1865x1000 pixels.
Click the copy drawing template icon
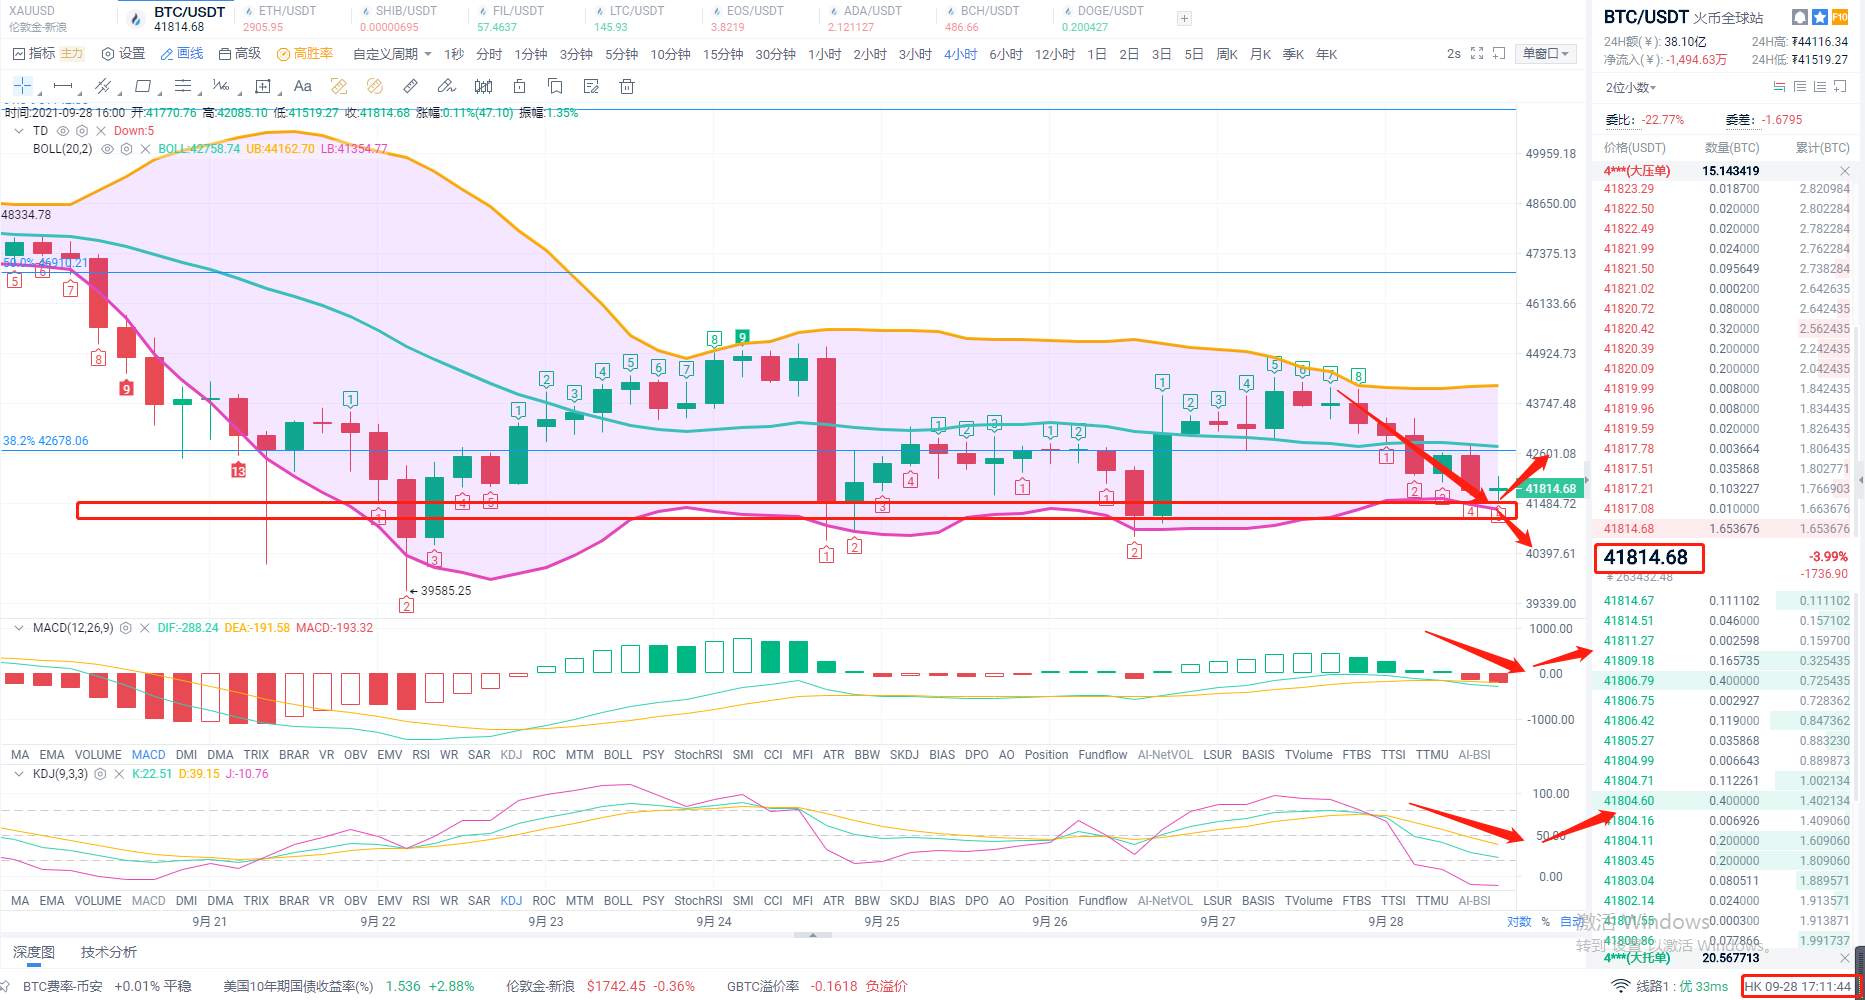(555, 86)
